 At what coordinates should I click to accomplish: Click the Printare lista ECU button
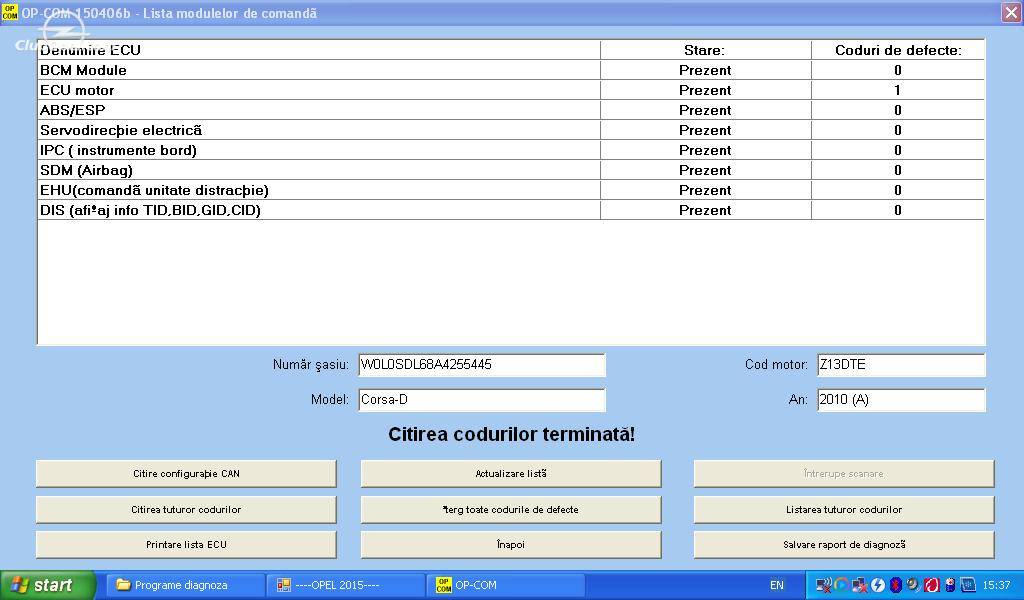(x=186, y=545)
